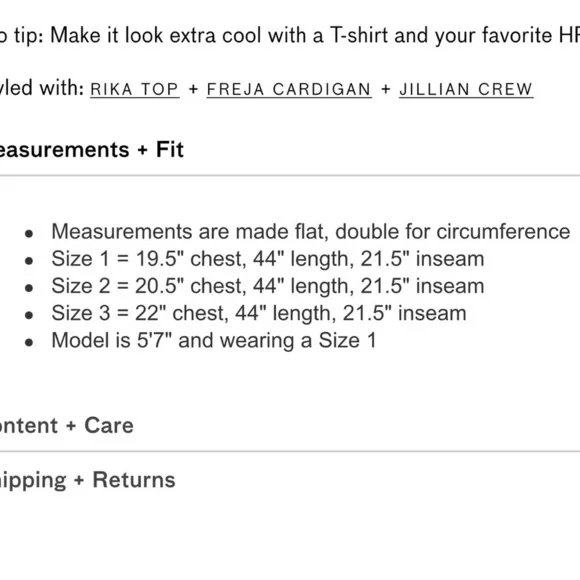Collapse the Measurements + Fit section

91,149
